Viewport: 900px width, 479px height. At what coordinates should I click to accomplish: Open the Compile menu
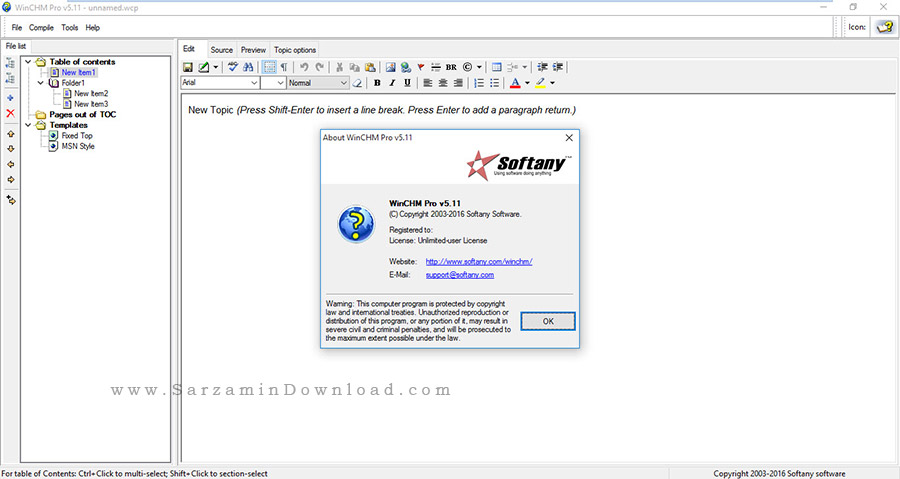(41, 28)
